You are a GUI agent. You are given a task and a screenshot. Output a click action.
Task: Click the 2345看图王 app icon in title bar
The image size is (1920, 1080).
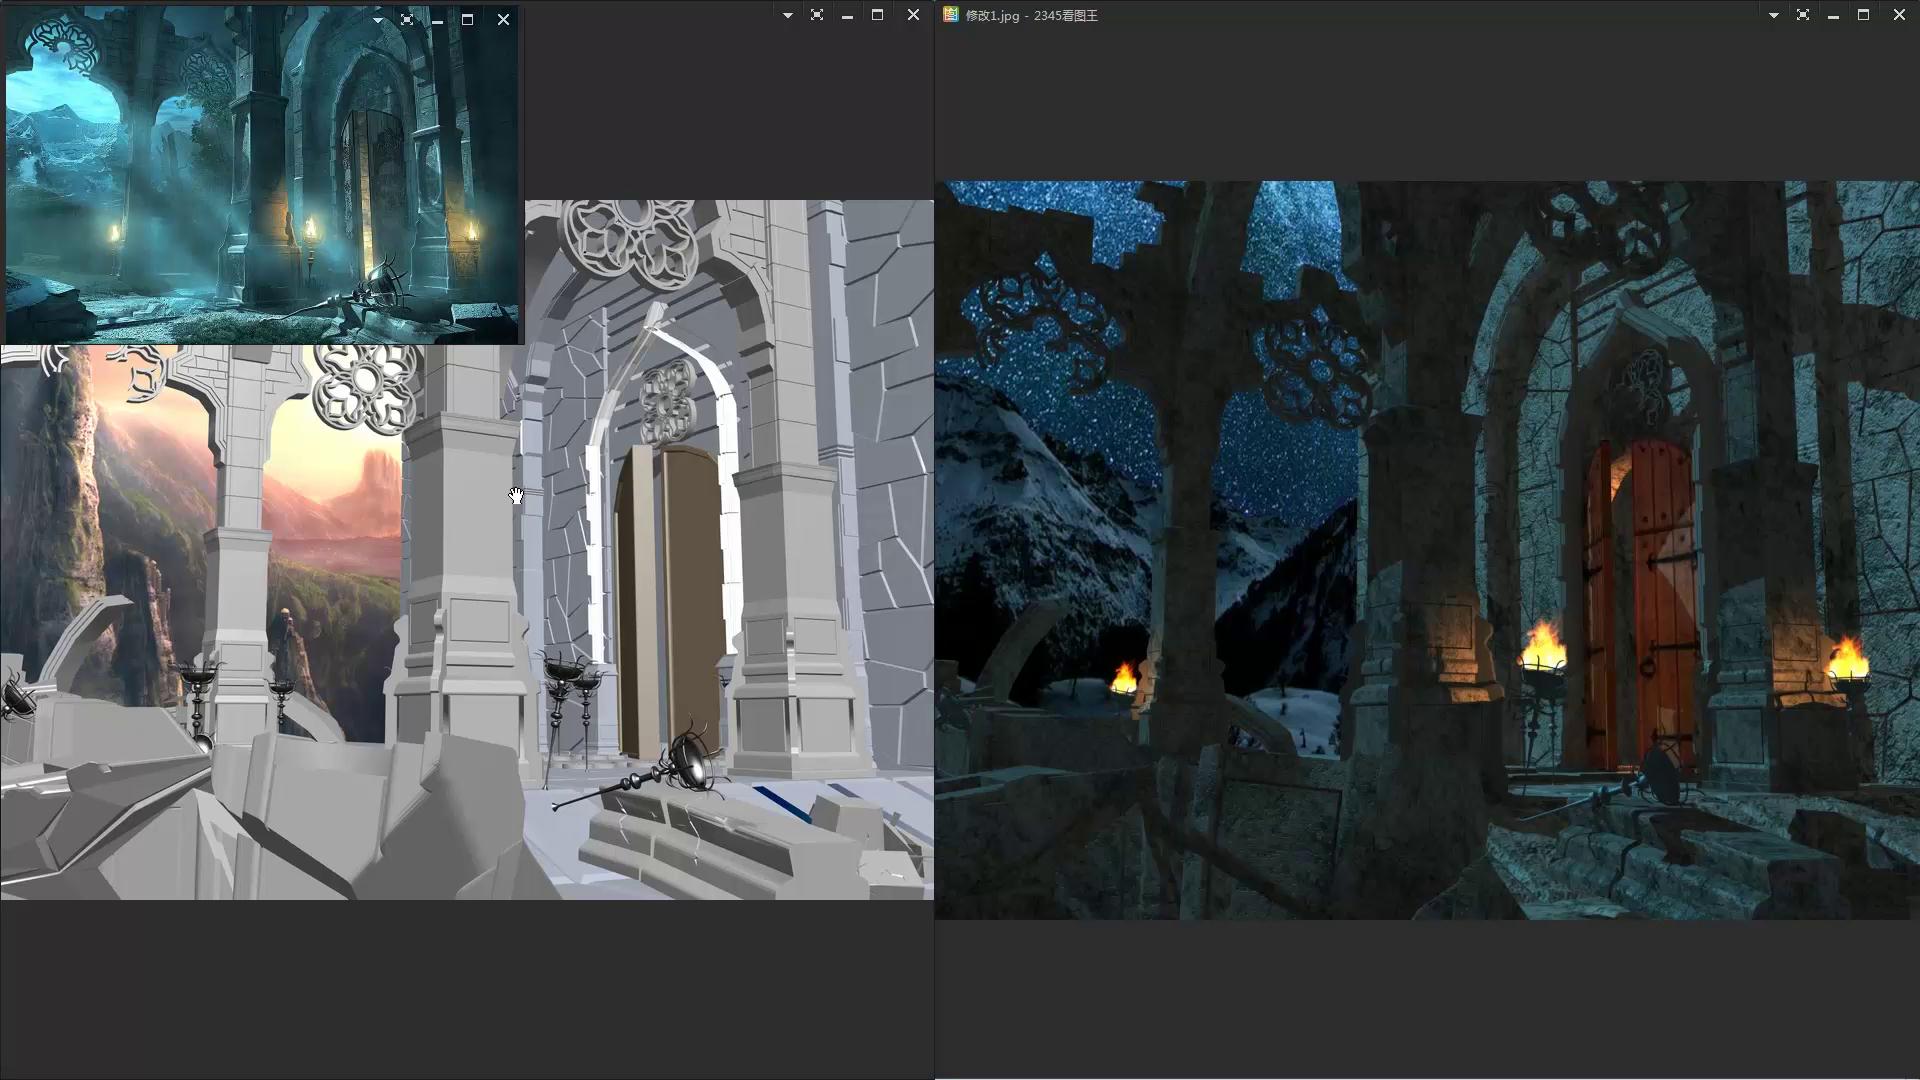tap(950, 15)
